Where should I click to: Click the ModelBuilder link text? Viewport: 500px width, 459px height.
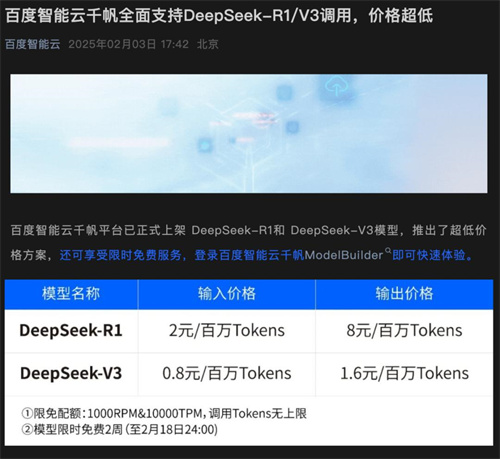coord(344,255)
